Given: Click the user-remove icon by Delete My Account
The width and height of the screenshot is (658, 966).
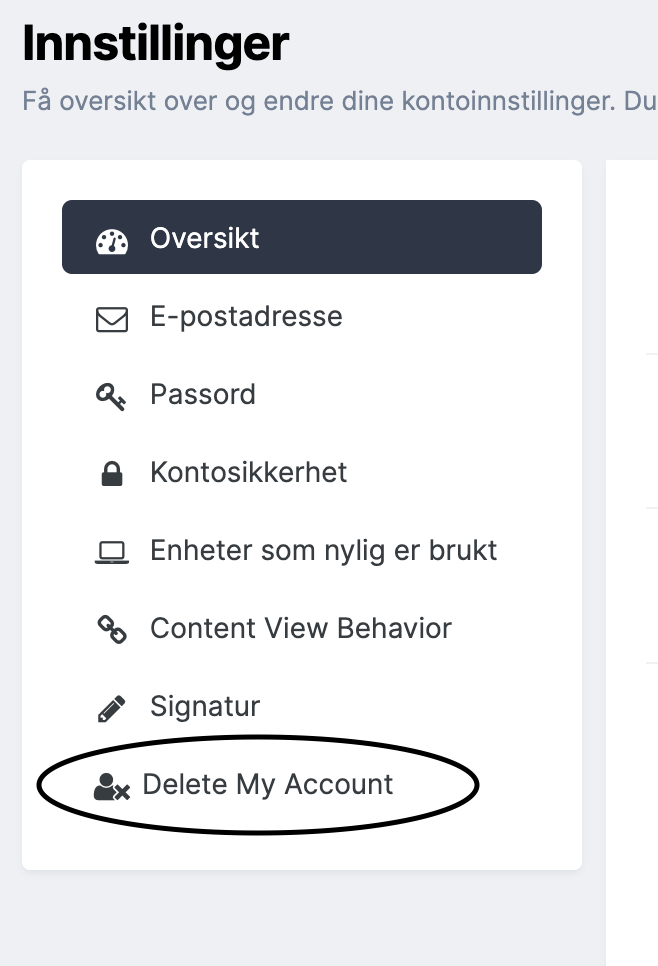Looking at the screenshot, I should click(x=112, y=787).
